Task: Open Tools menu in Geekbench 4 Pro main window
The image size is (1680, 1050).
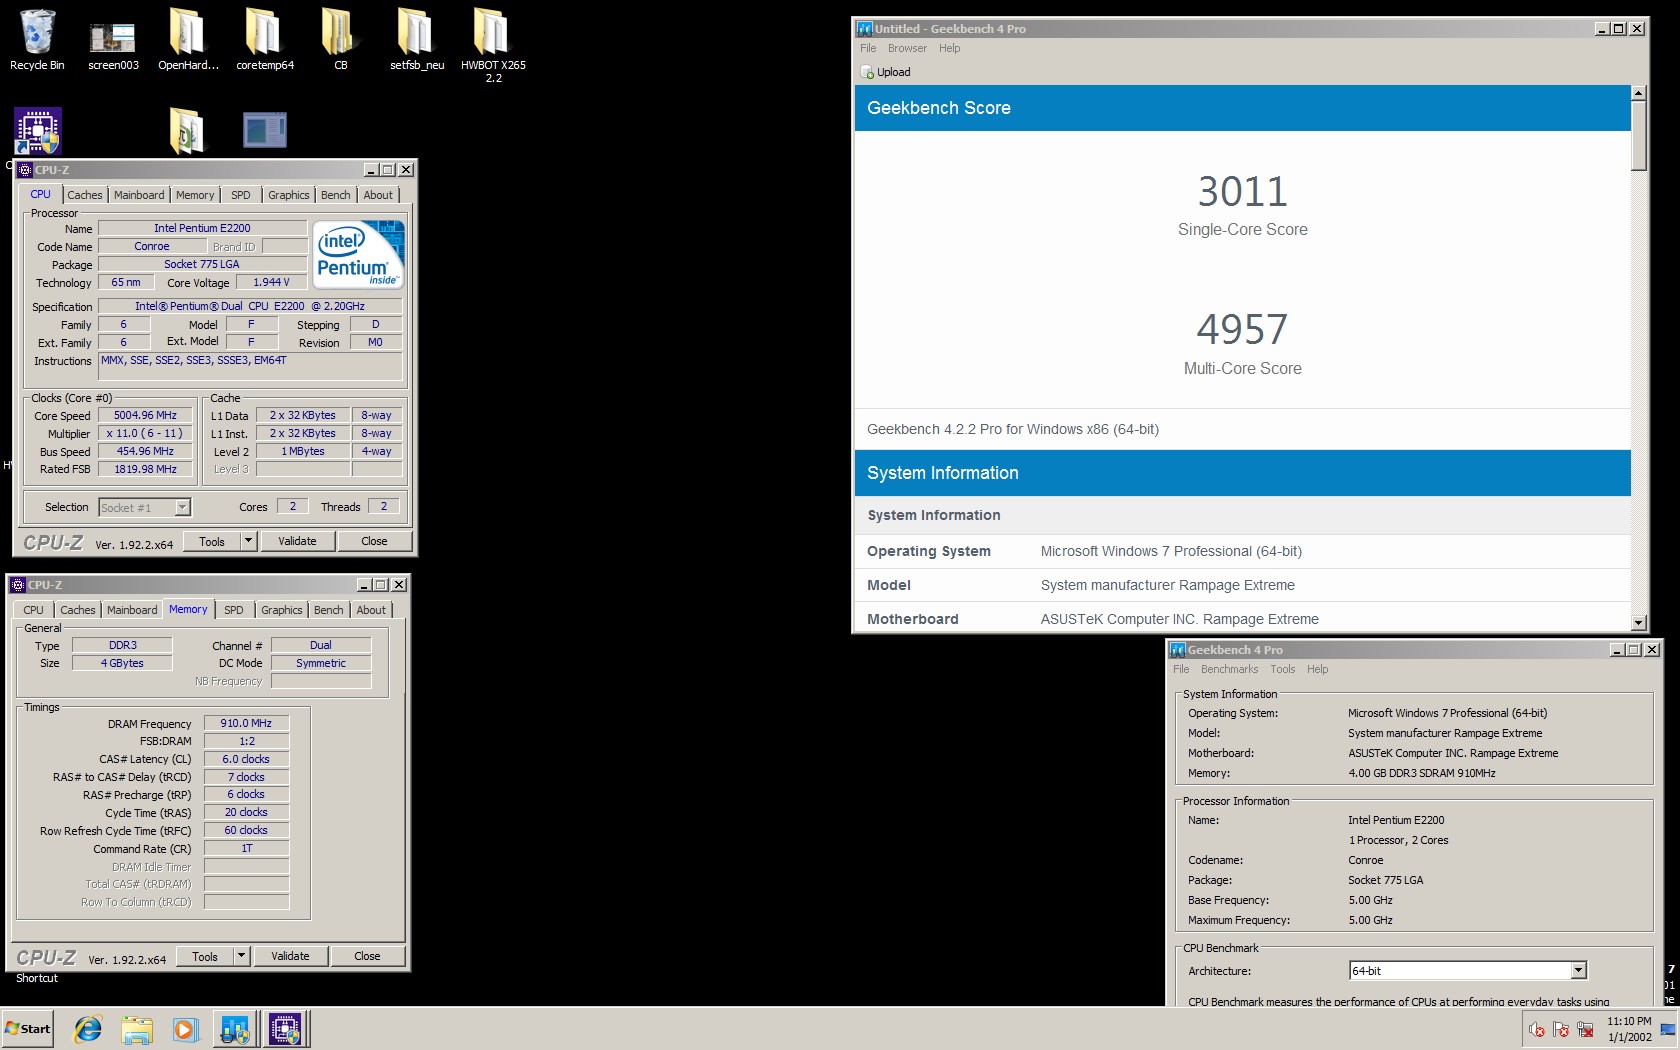Action: pyautogui.click(x=1282, y=669)
